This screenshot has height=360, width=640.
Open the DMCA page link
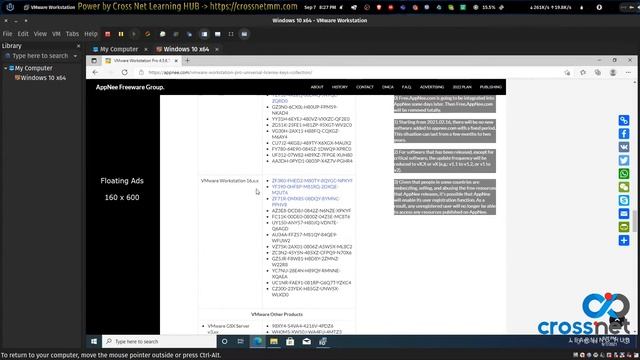pos(388,87)
